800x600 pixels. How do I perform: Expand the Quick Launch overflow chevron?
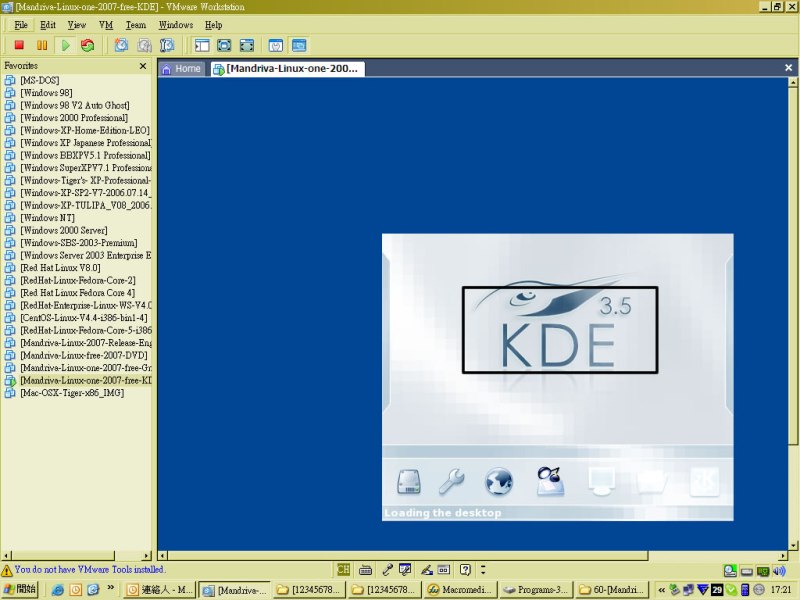coord(110,588)
